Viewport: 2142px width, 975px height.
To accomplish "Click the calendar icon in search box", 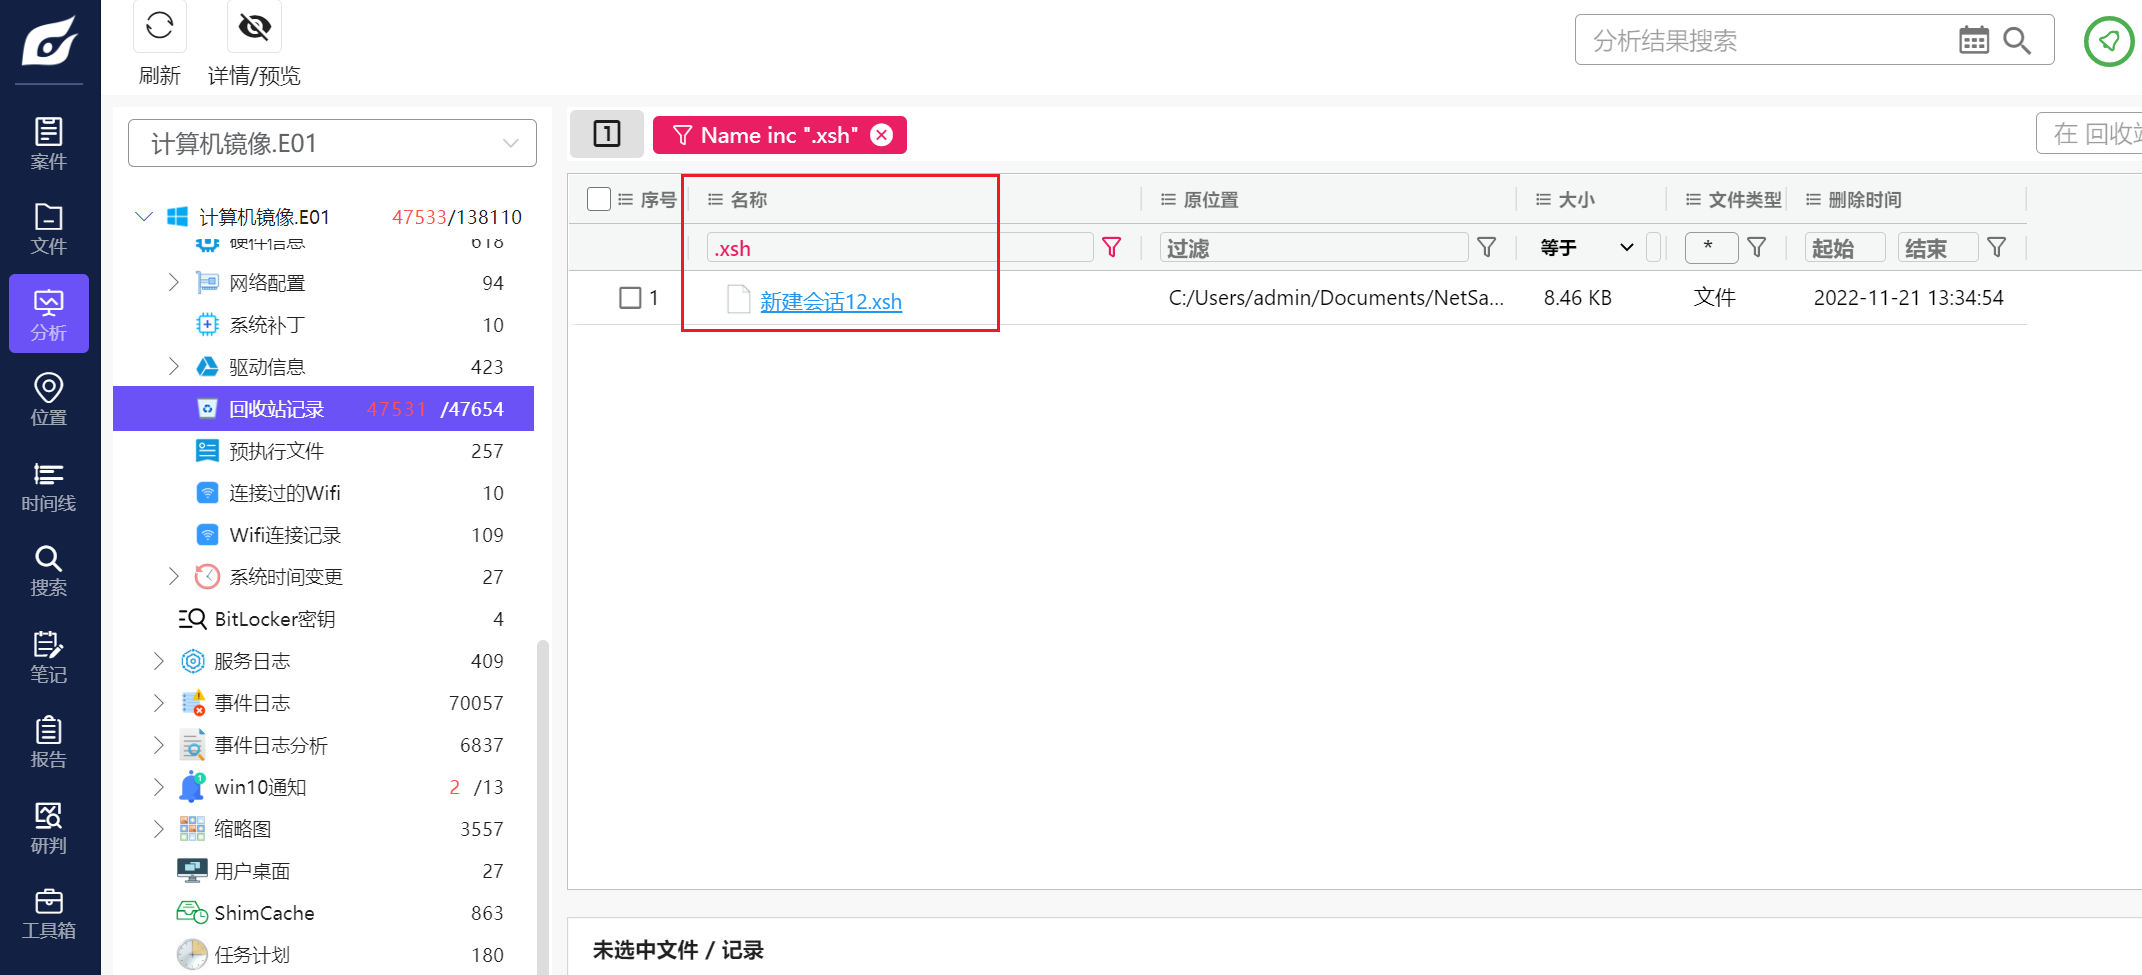I will [x=1973, y=40].
